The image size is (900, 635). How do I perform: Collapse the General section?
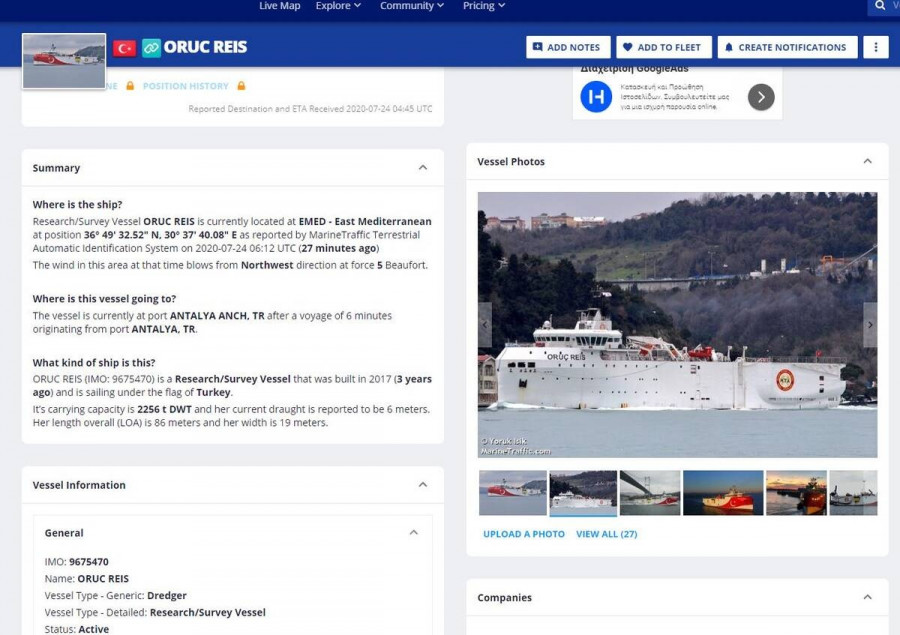click(x=413, y=533)
